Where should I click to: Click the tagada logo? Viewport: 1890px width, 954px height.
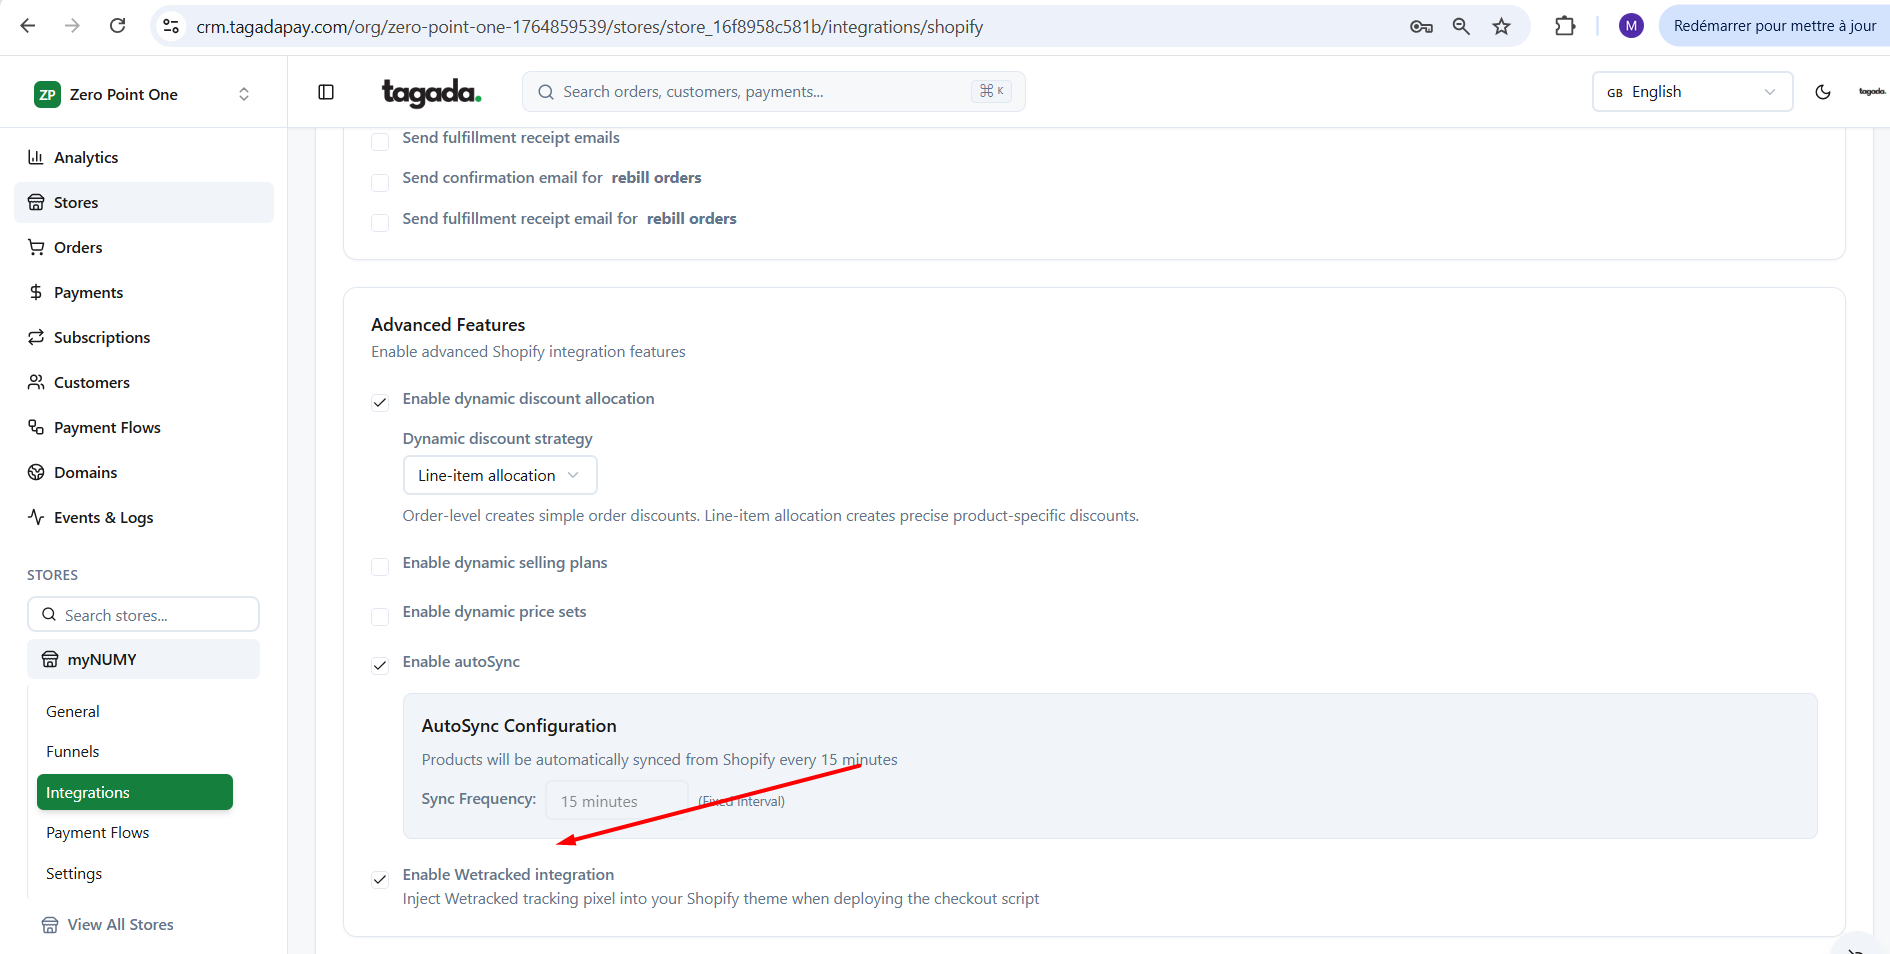431,92
